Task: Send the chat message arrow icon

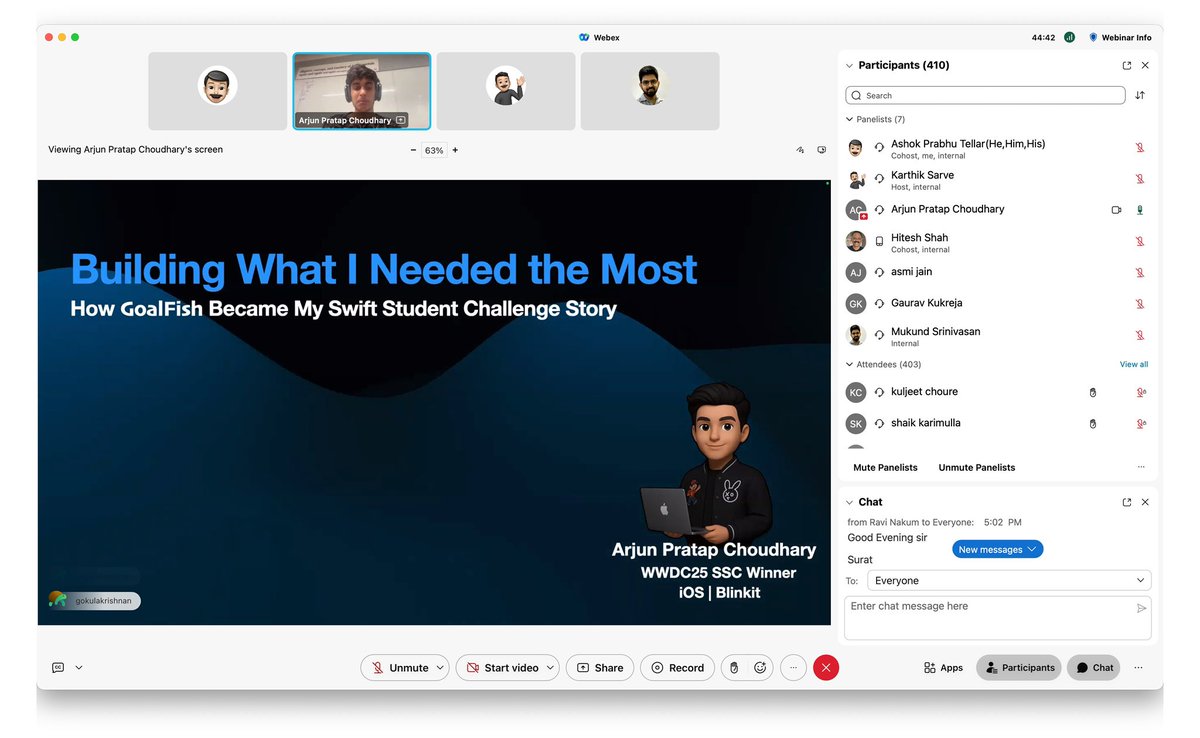Action: (x=1142, y=608)
